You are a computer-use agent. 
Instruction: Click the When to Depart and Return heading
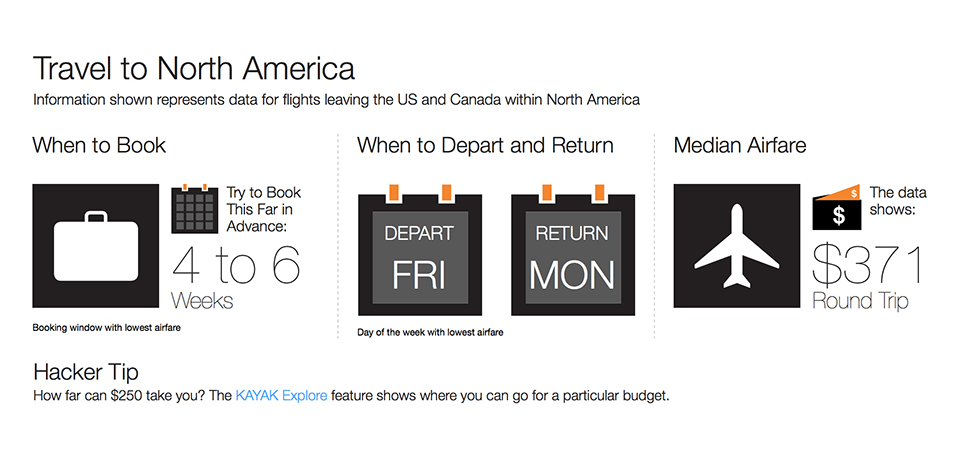pos(485,146)
